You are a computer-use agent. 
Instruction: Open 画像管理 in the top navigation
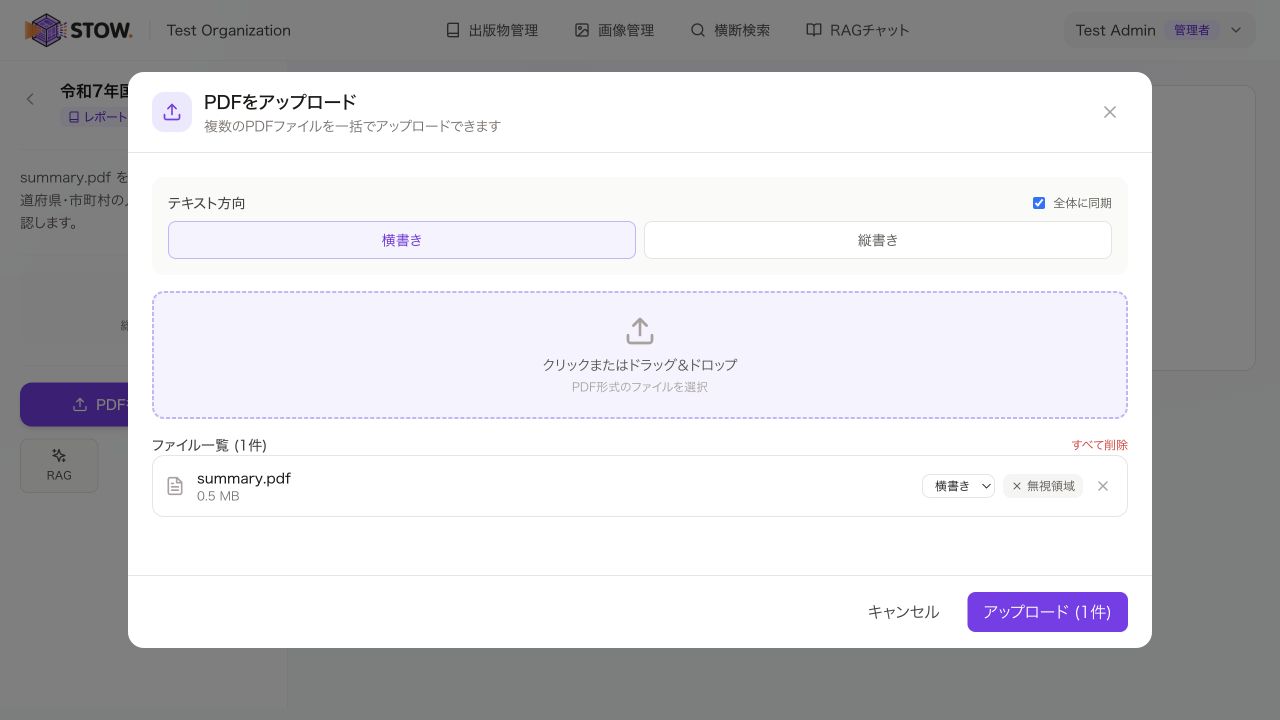(x=614, y=30)
